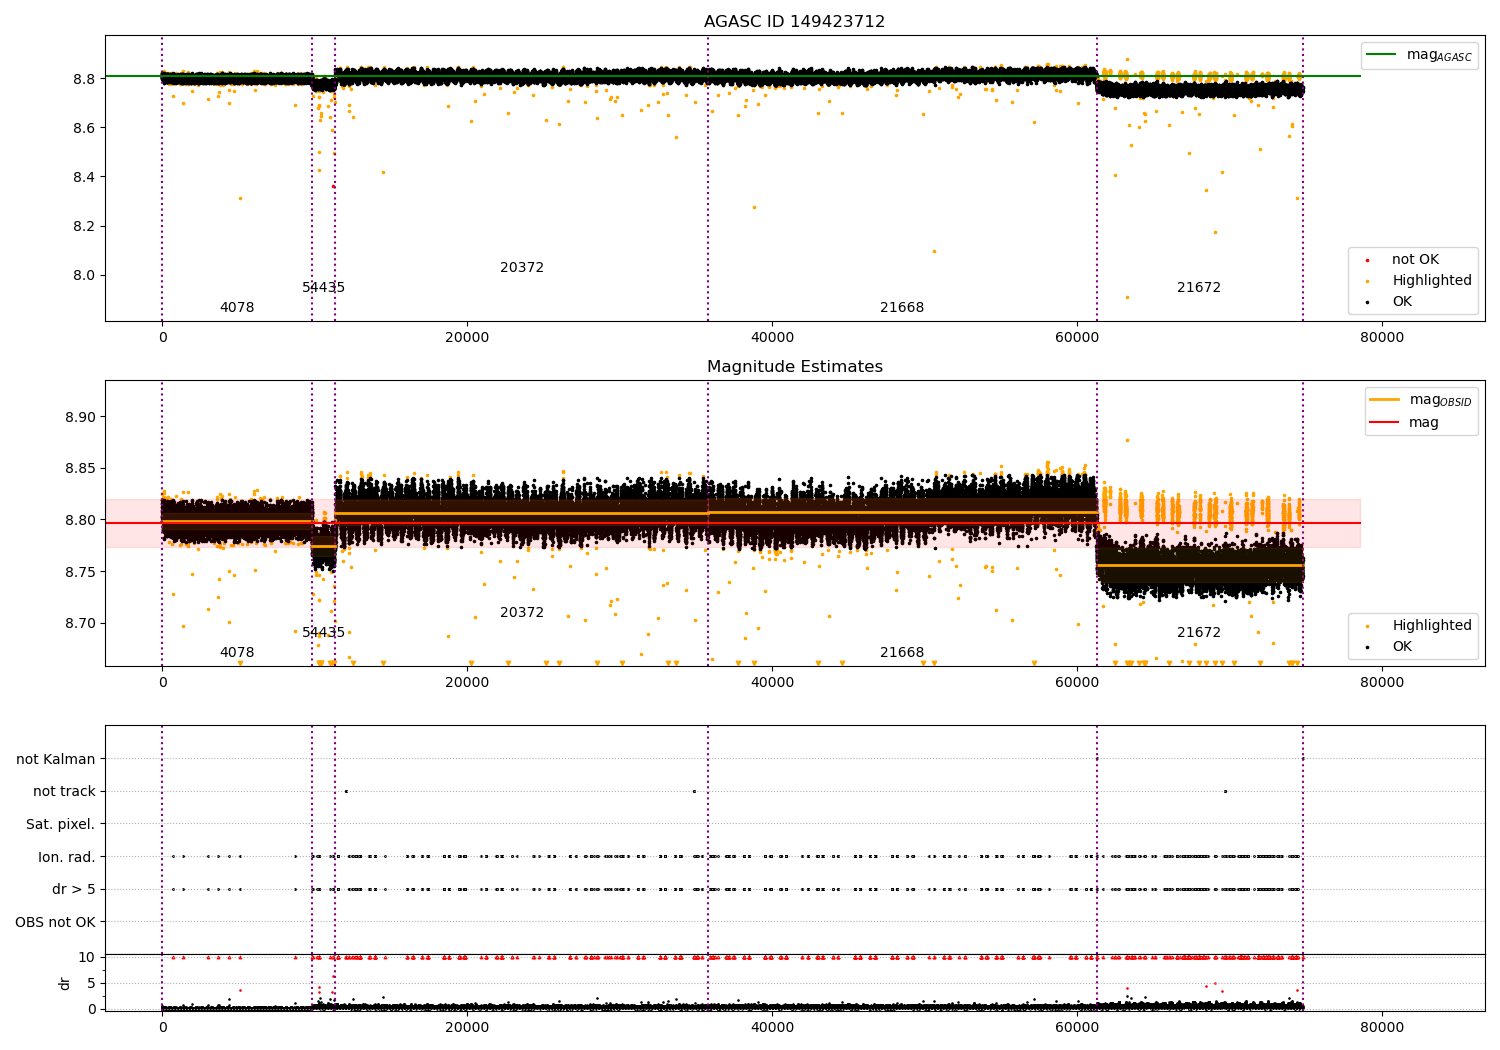Click the 'dr > 5' row label
This screenshot has height=1050, width=1500.
[74, 890]
